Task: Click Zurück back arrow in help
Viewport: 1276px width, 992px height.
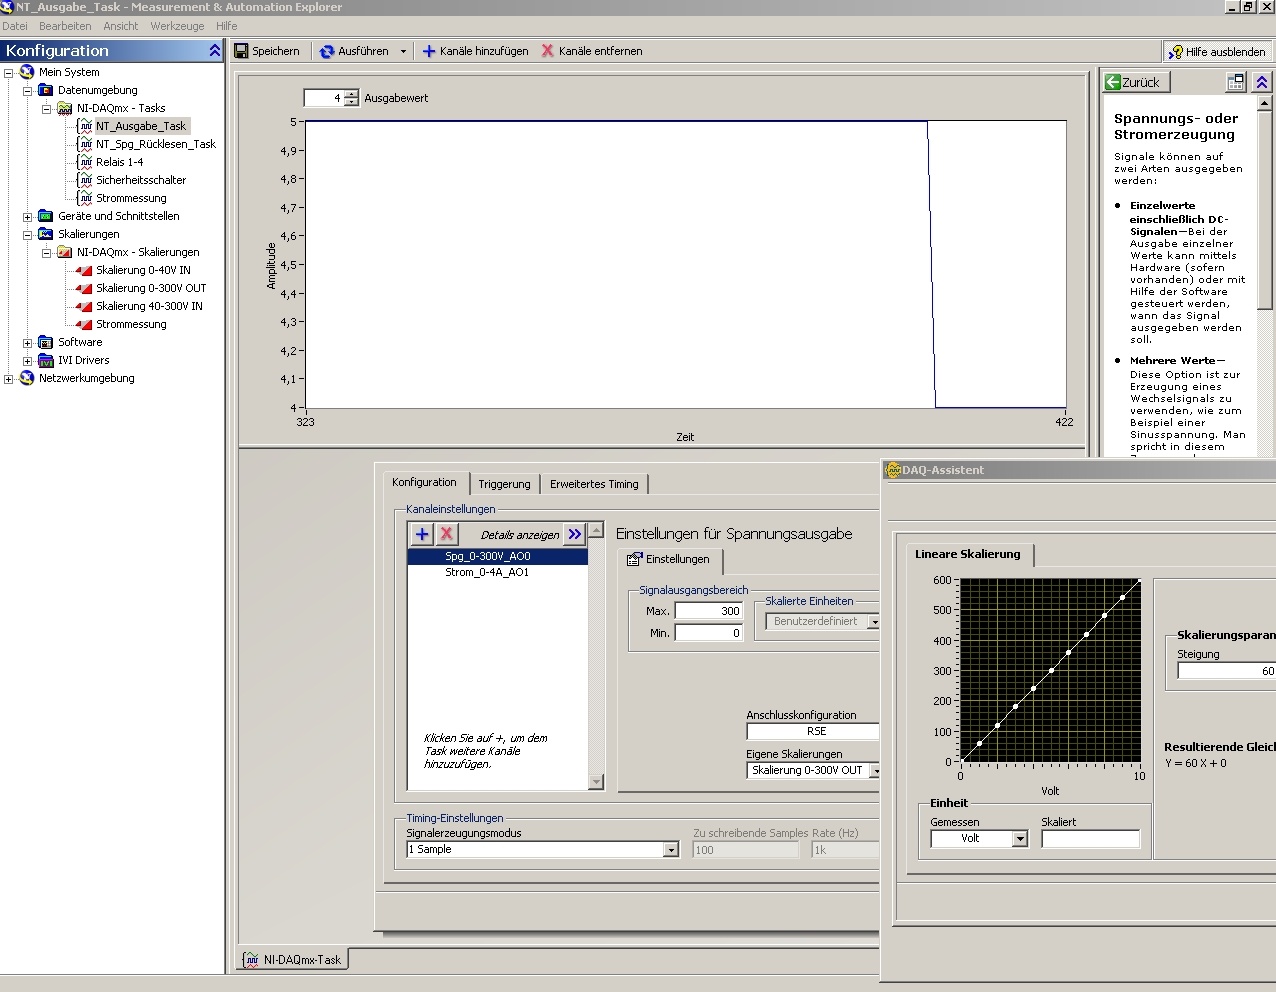Action: point(1113,82)
